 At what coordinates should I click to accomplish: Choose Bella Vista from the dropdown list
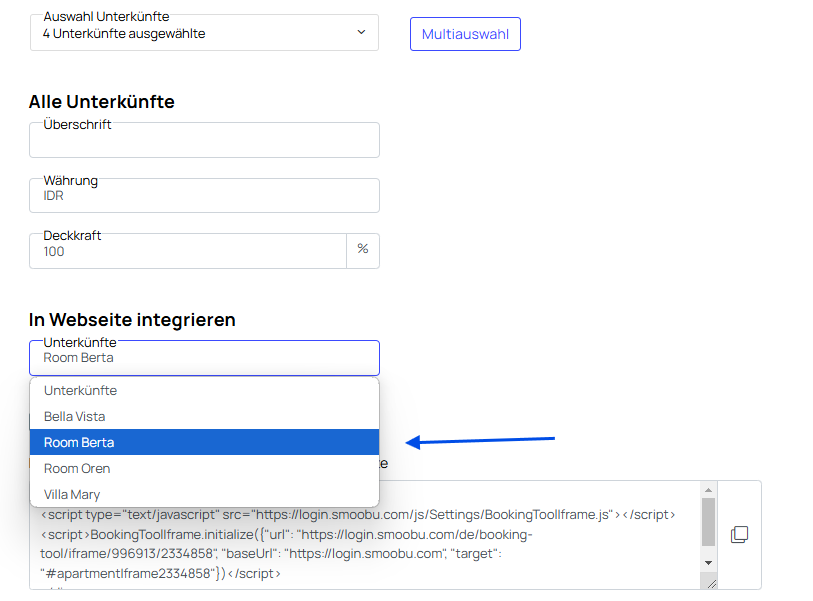point(204,416)
